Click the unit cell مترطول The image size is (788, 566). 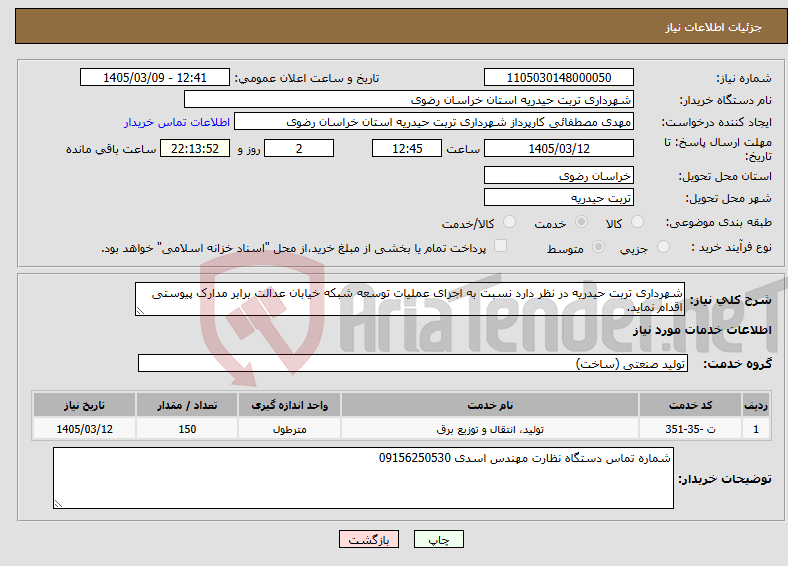[289, 429]
